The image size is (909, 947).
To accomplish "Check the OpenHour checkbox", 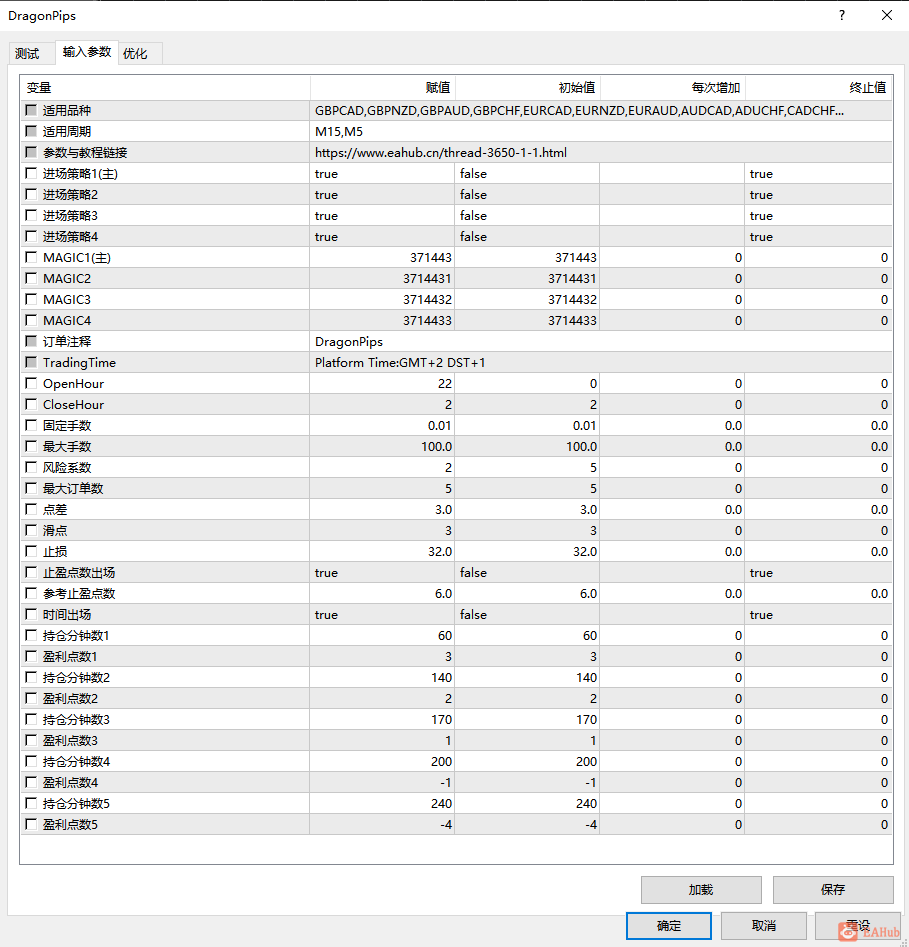I will pyautogui.click(x=31, y=384).
